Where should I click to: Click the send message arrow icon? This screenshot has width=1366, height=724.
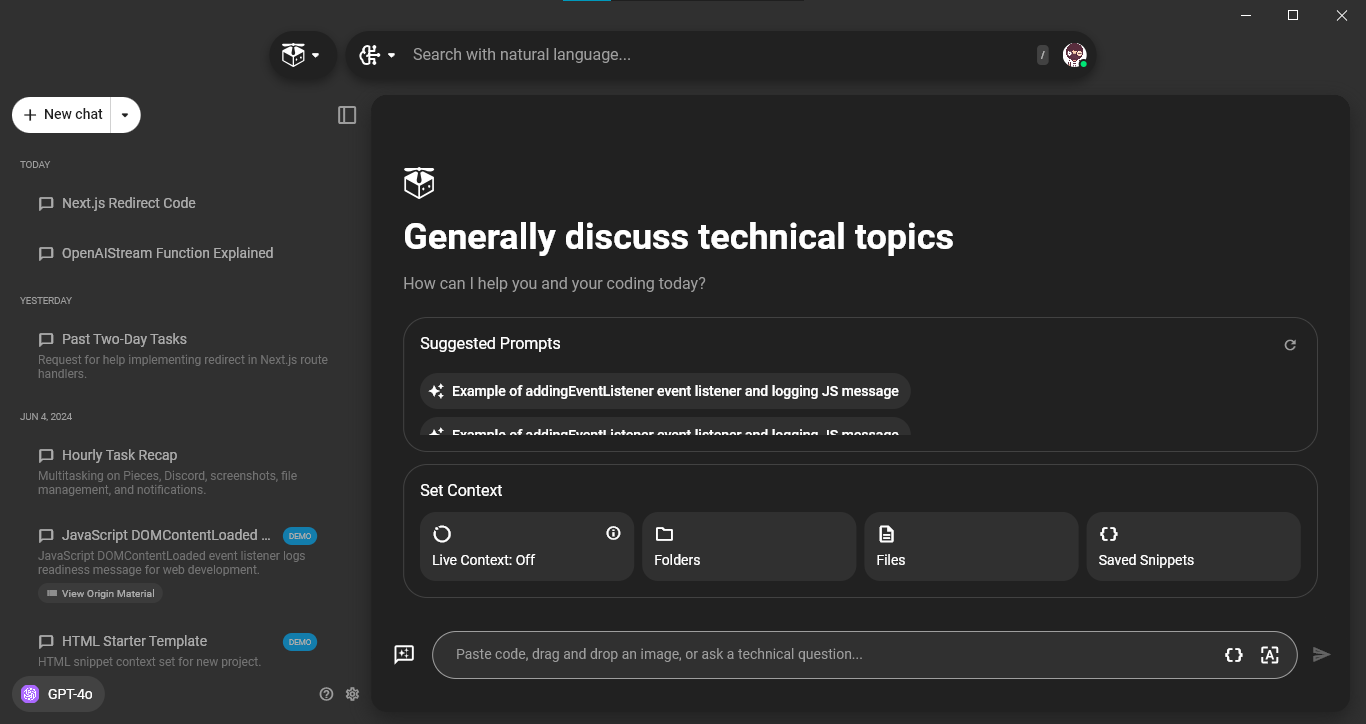click(1321, 654)
